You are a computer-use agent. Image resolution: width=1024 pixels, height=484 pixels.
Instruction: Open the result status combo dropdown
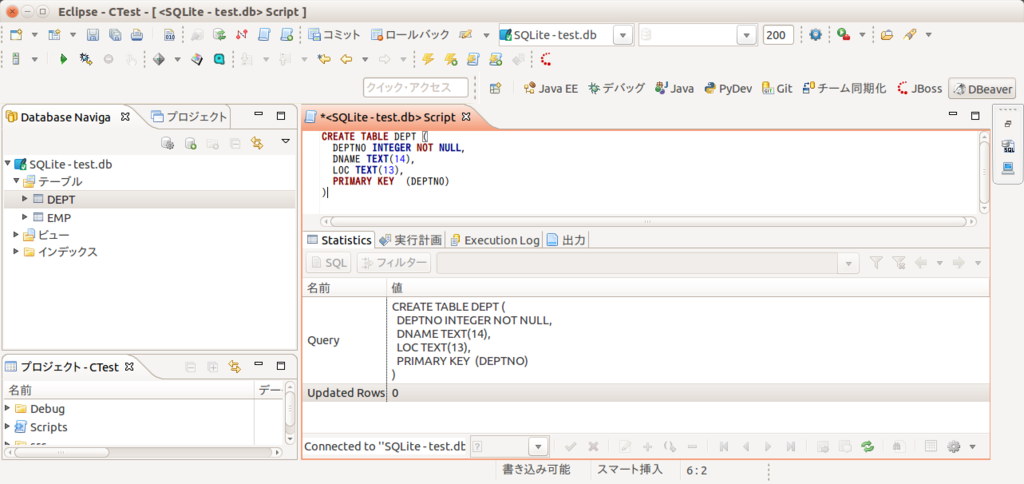click(x=537, y=447)
